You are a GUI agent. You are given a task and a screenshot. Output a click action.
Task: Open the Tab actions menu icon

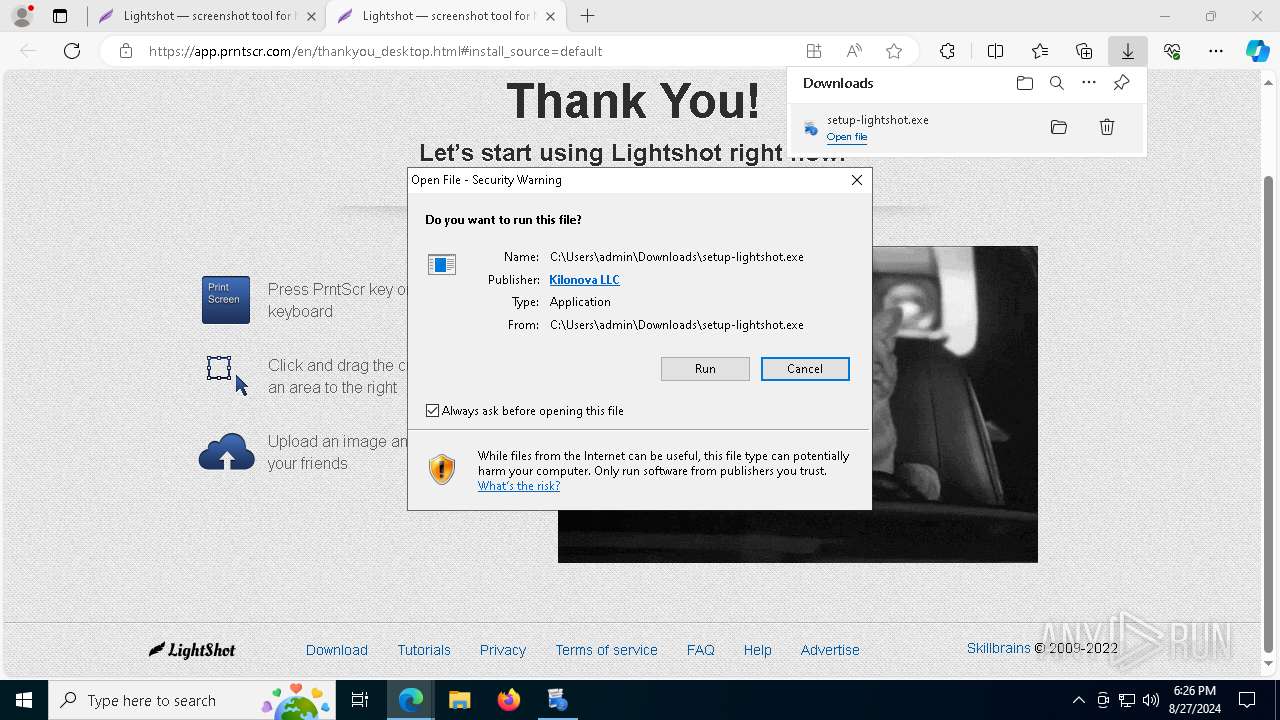pos(60,16)
